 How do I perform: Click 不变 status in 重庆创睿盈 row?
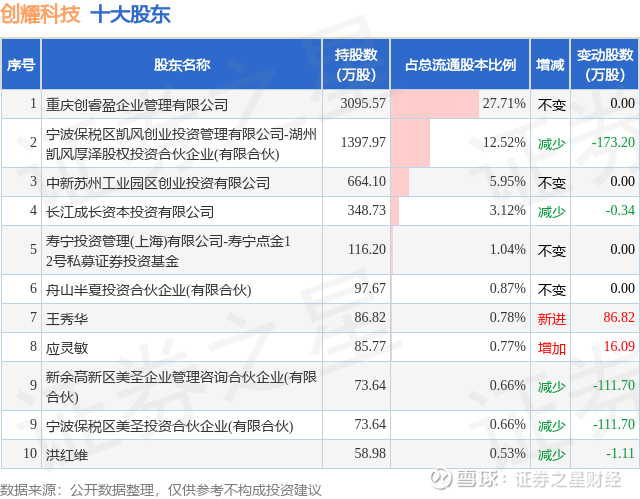coord(551,104)
